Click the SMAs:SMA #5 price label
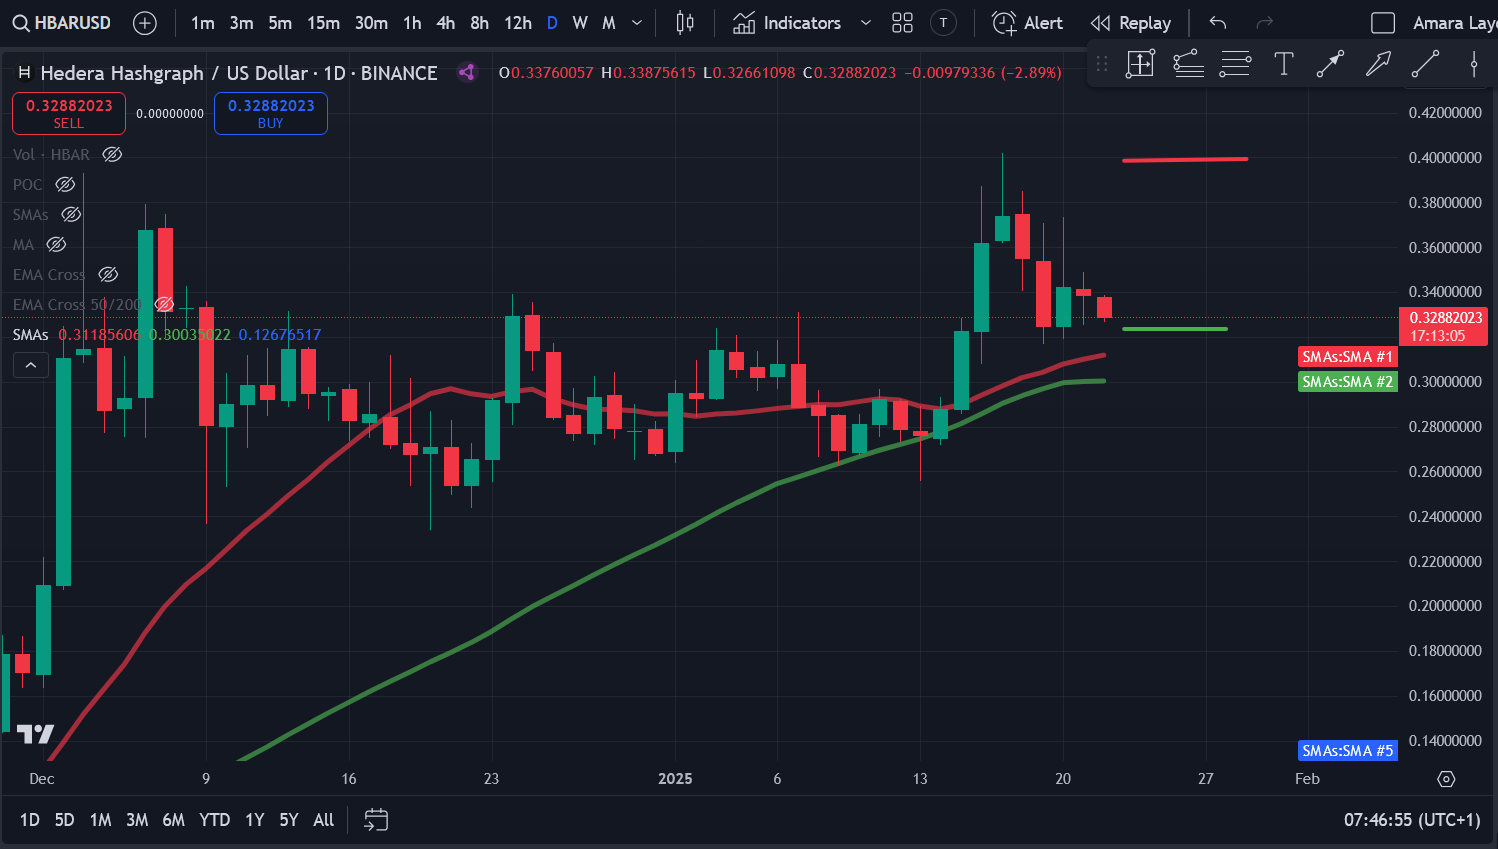Viewport: 1498px width, 849px height. [x=1347, y=750]
